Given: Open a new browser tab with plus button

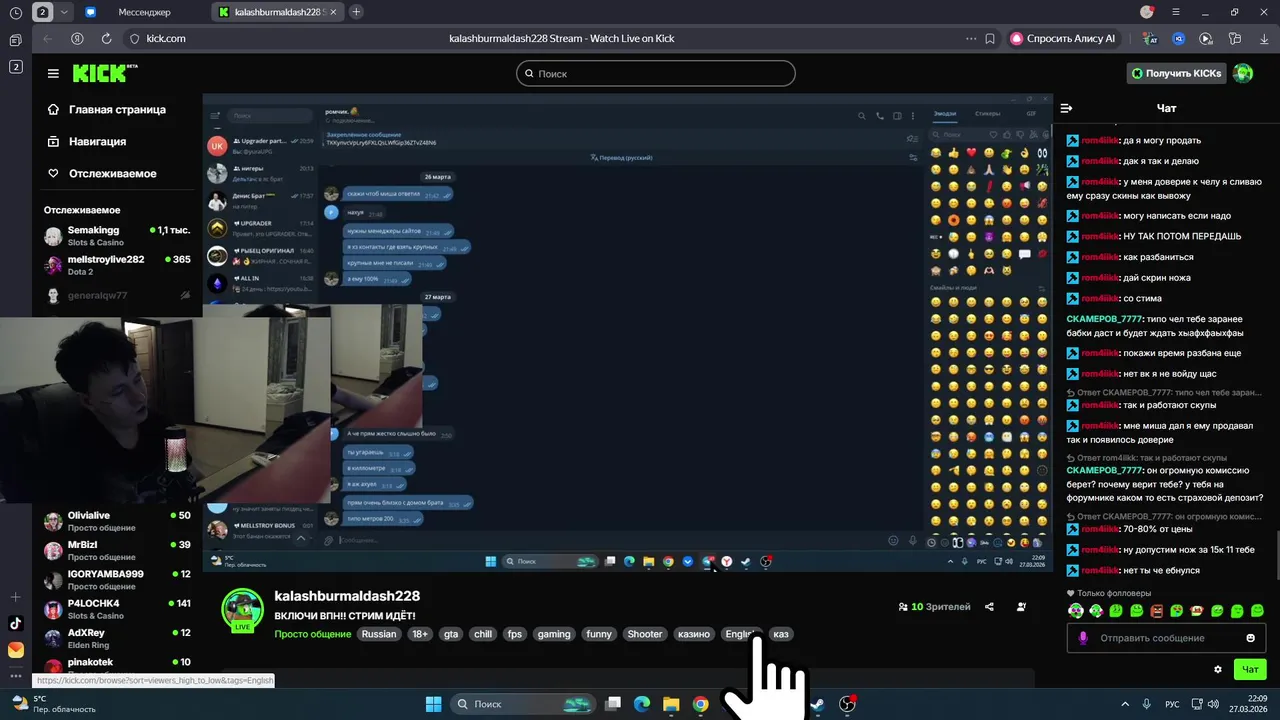Looking at the screenshot, I should (356, 12).
